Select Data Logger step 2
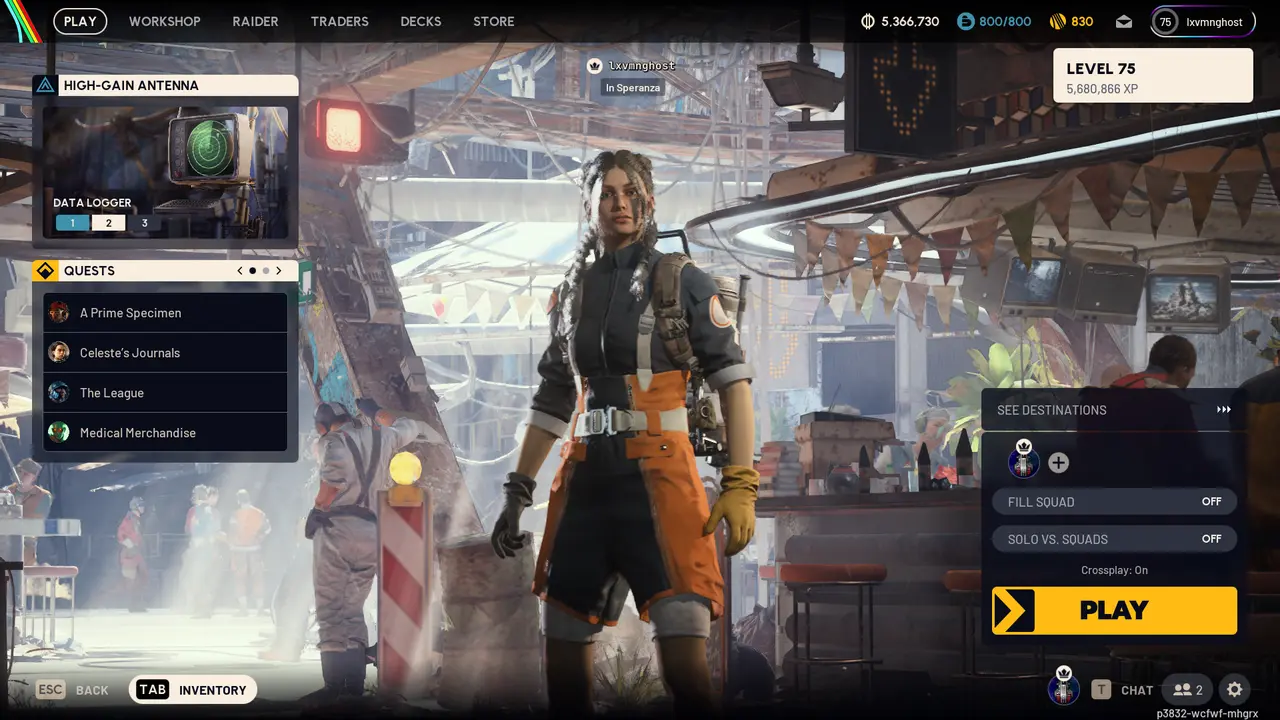The height and width of the screenshot is (720, 1280). click(108, 223)
